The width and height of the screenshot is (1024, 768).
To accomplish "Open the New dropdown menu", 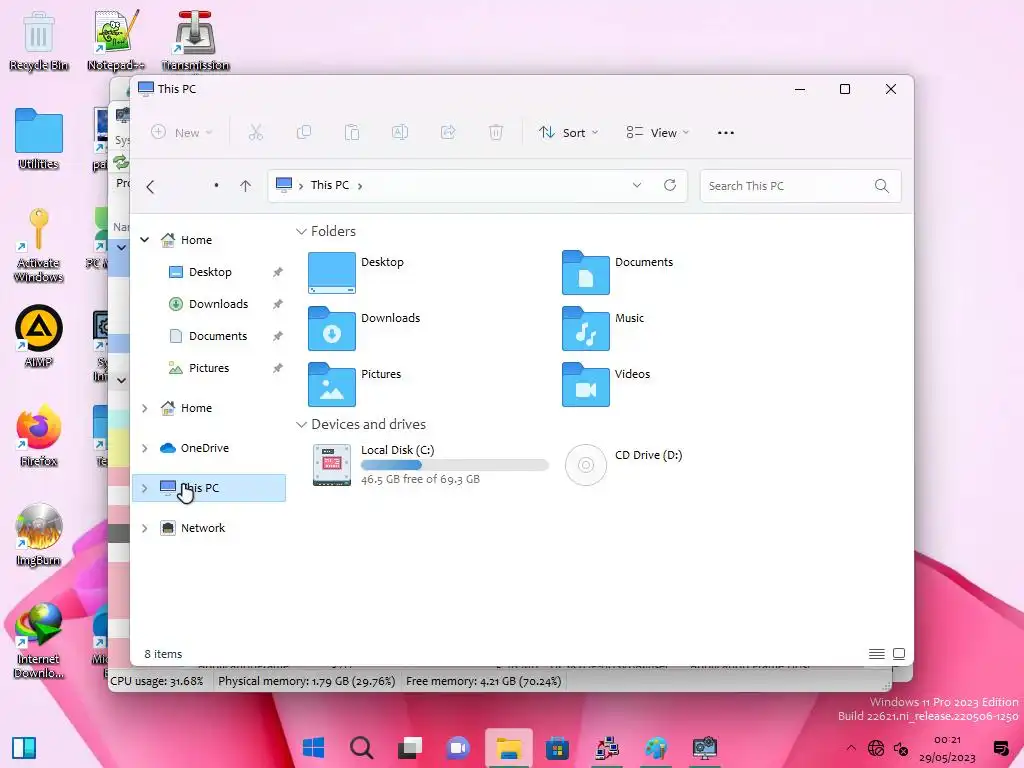I will click(x=182, y=133).
